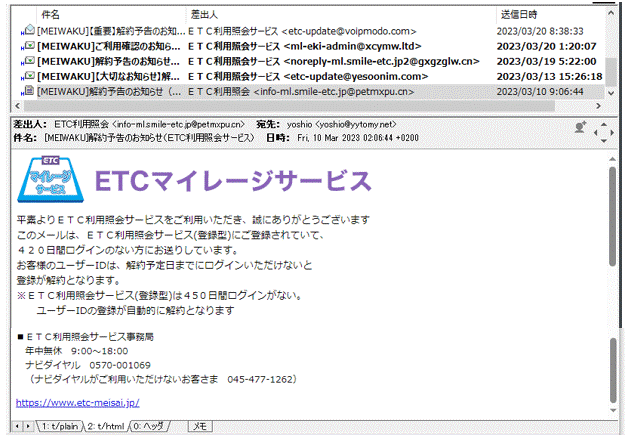Click mail icon of the noreply-ml.smile-etc message
Viewport: 630px width, 438px height.
pos(27,62)
